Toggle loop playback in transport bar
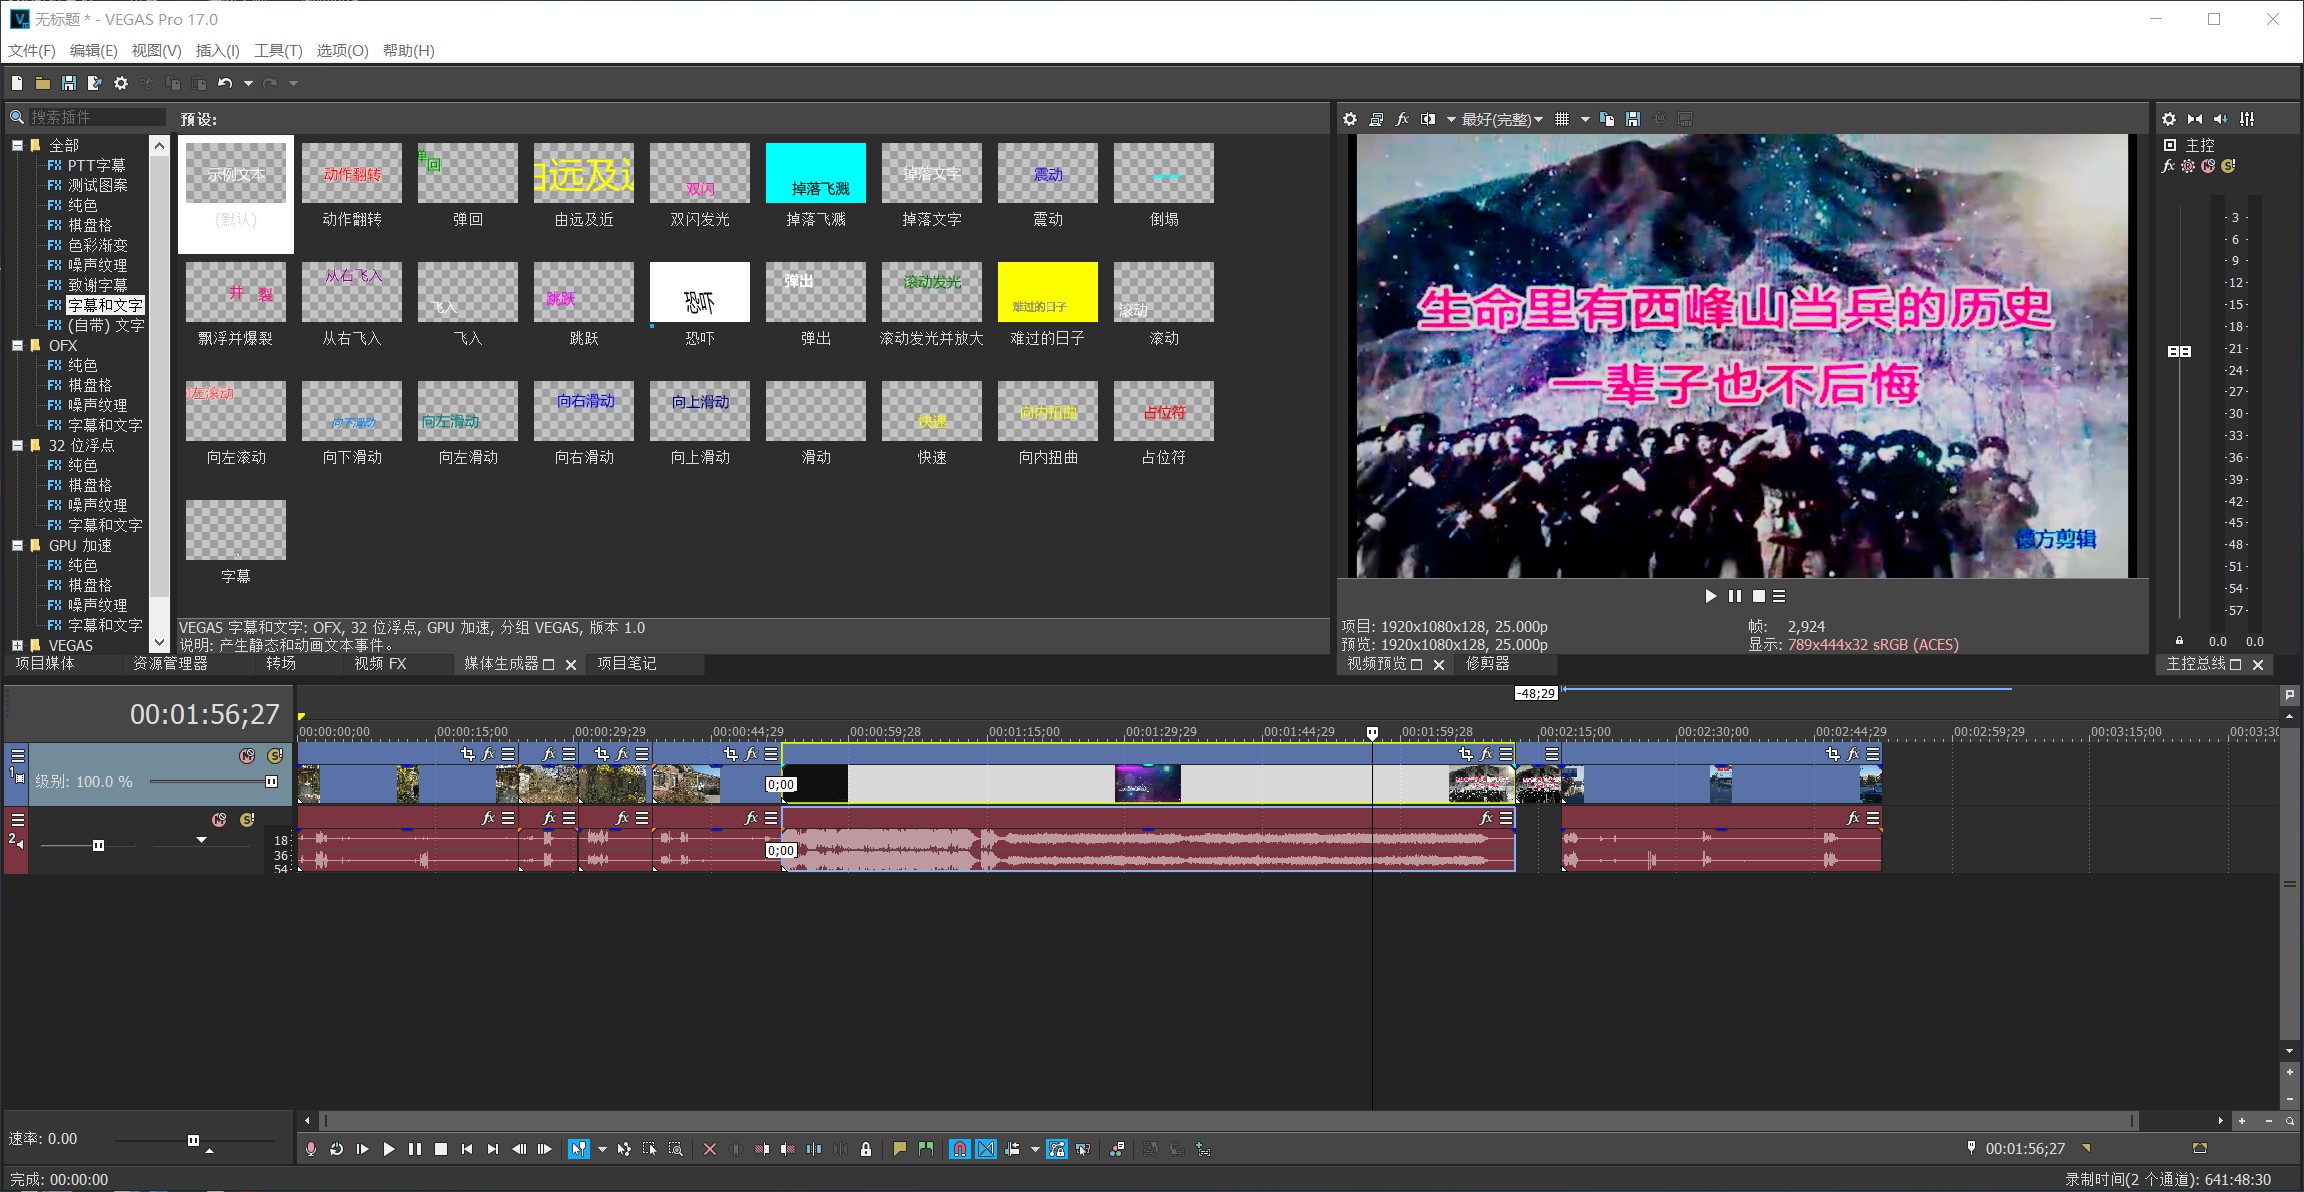 (x=337, y=1149)
